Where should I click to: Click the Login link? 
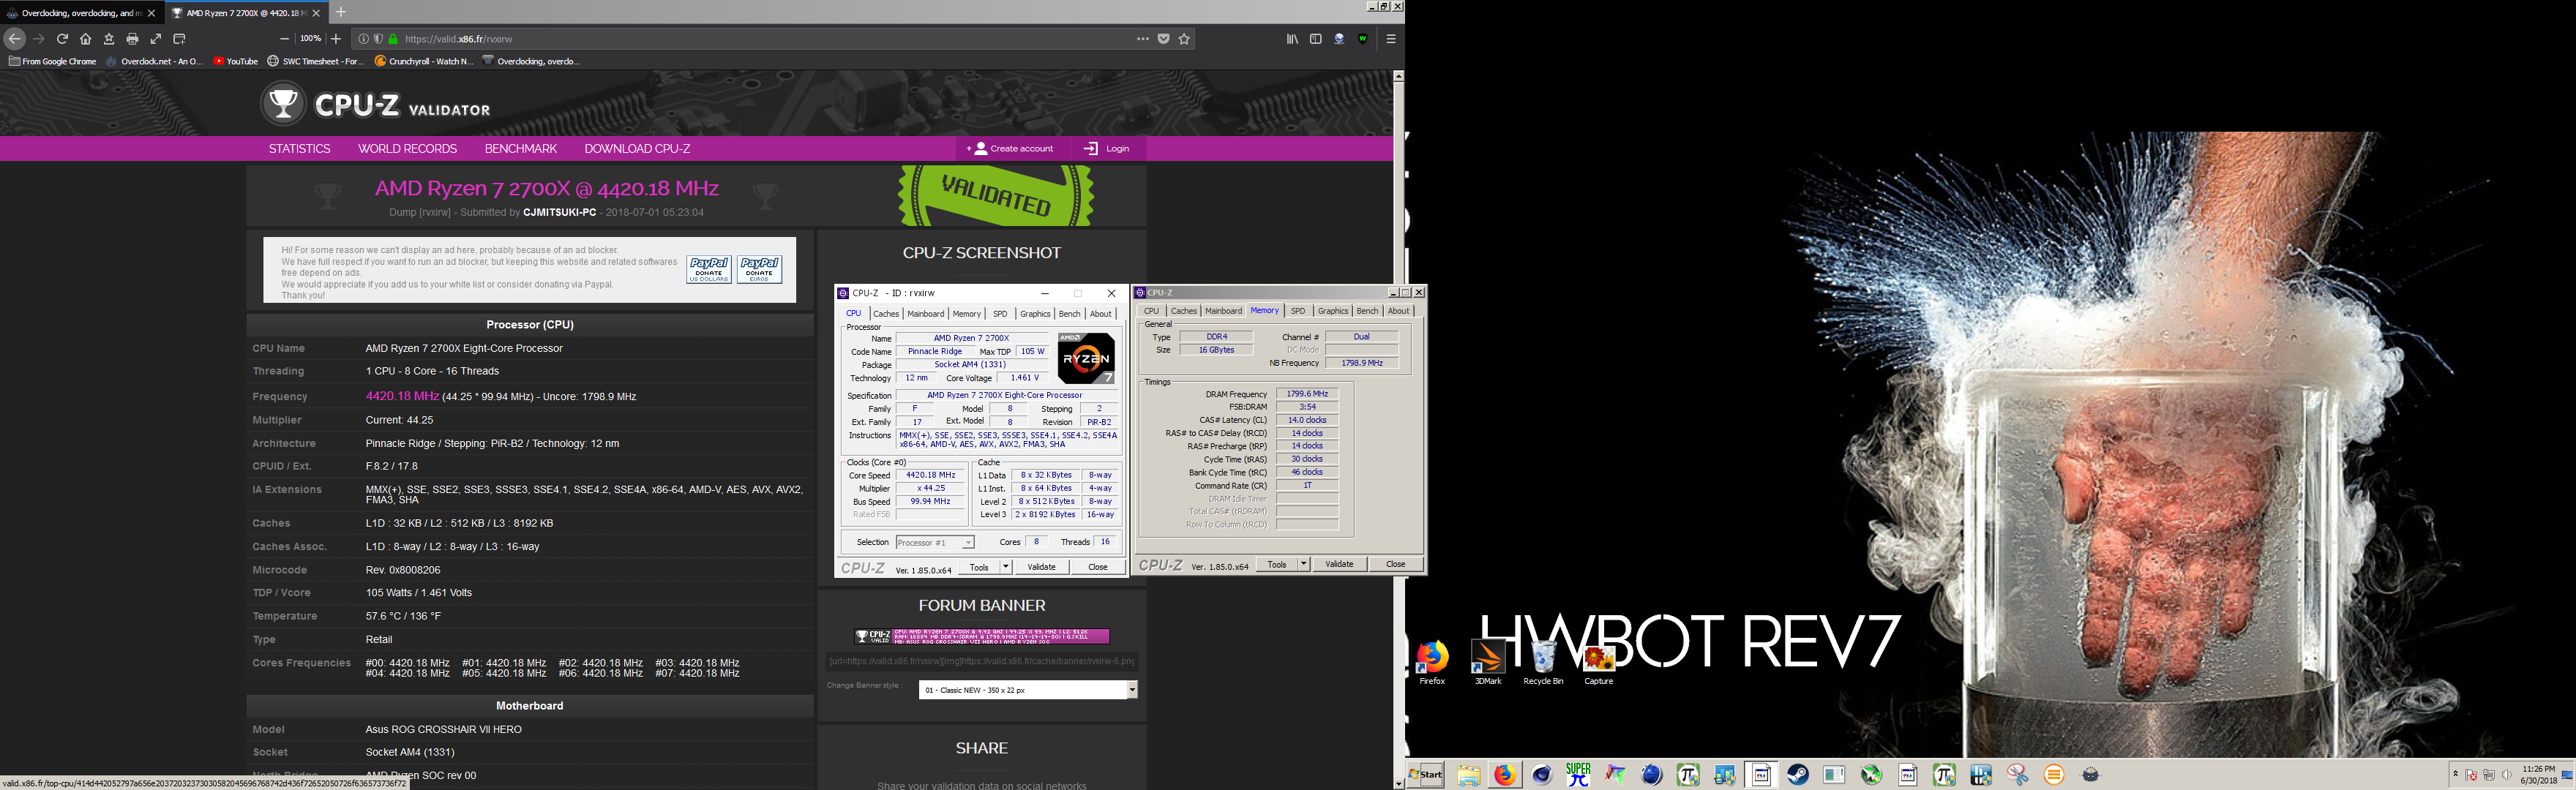pyautogui.click(x=1107, y=149)
